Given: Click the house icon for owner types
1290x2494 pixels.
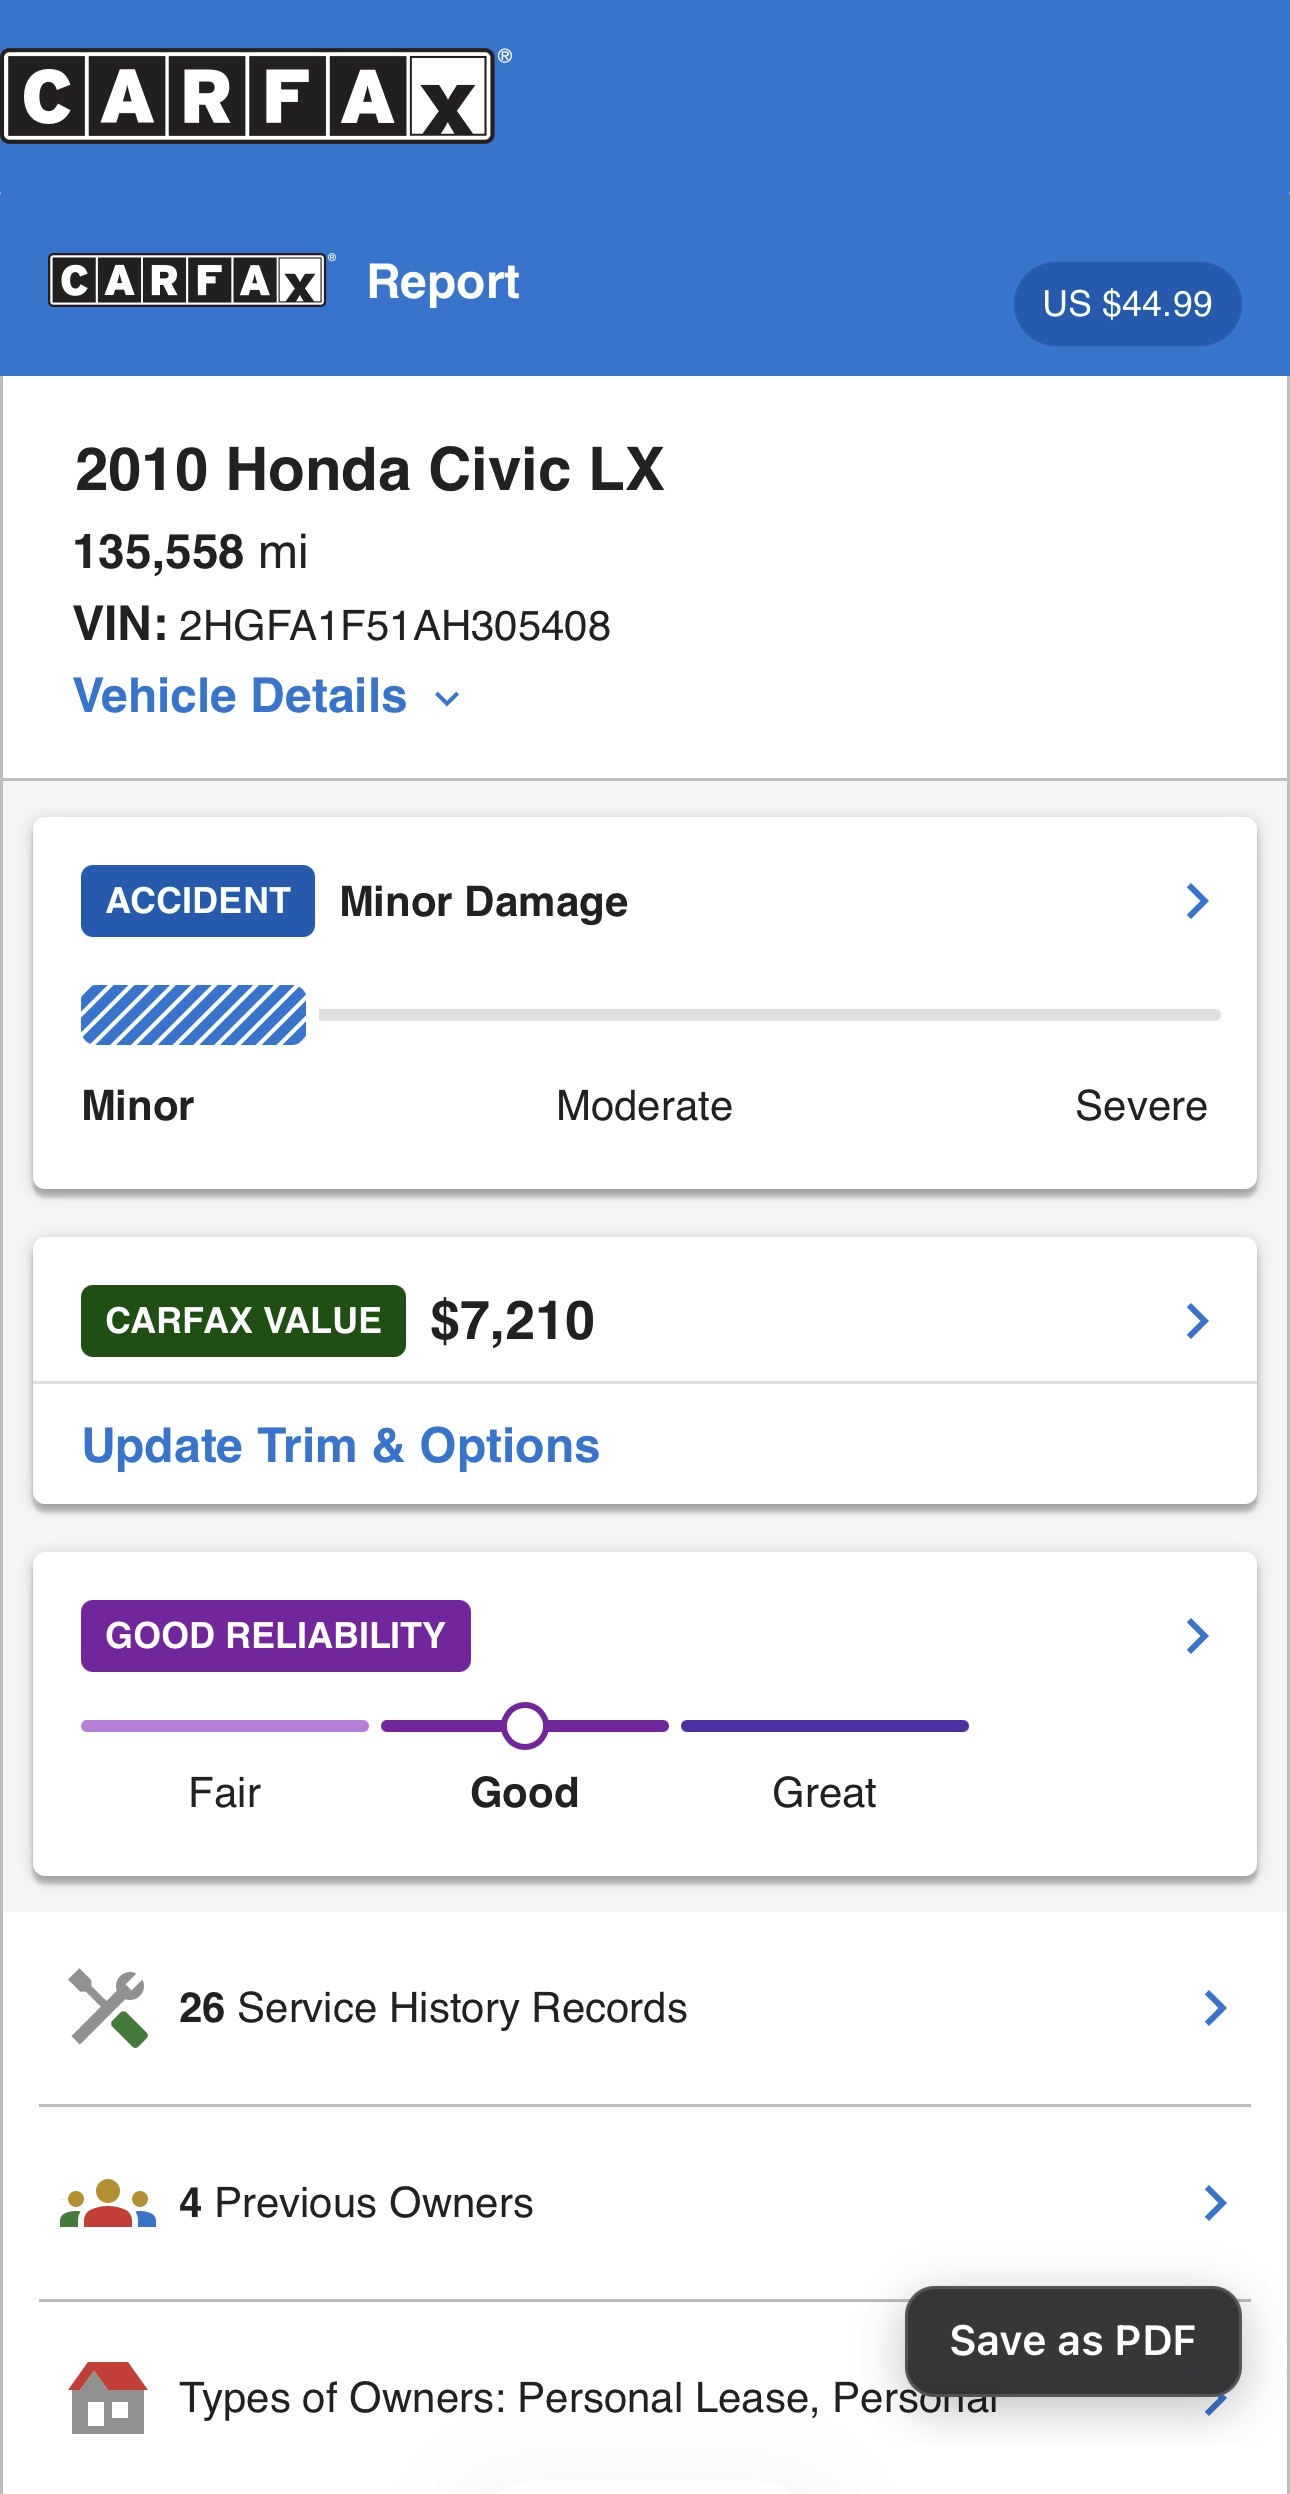Looking at the screenshot, I should coord(108,2397).
